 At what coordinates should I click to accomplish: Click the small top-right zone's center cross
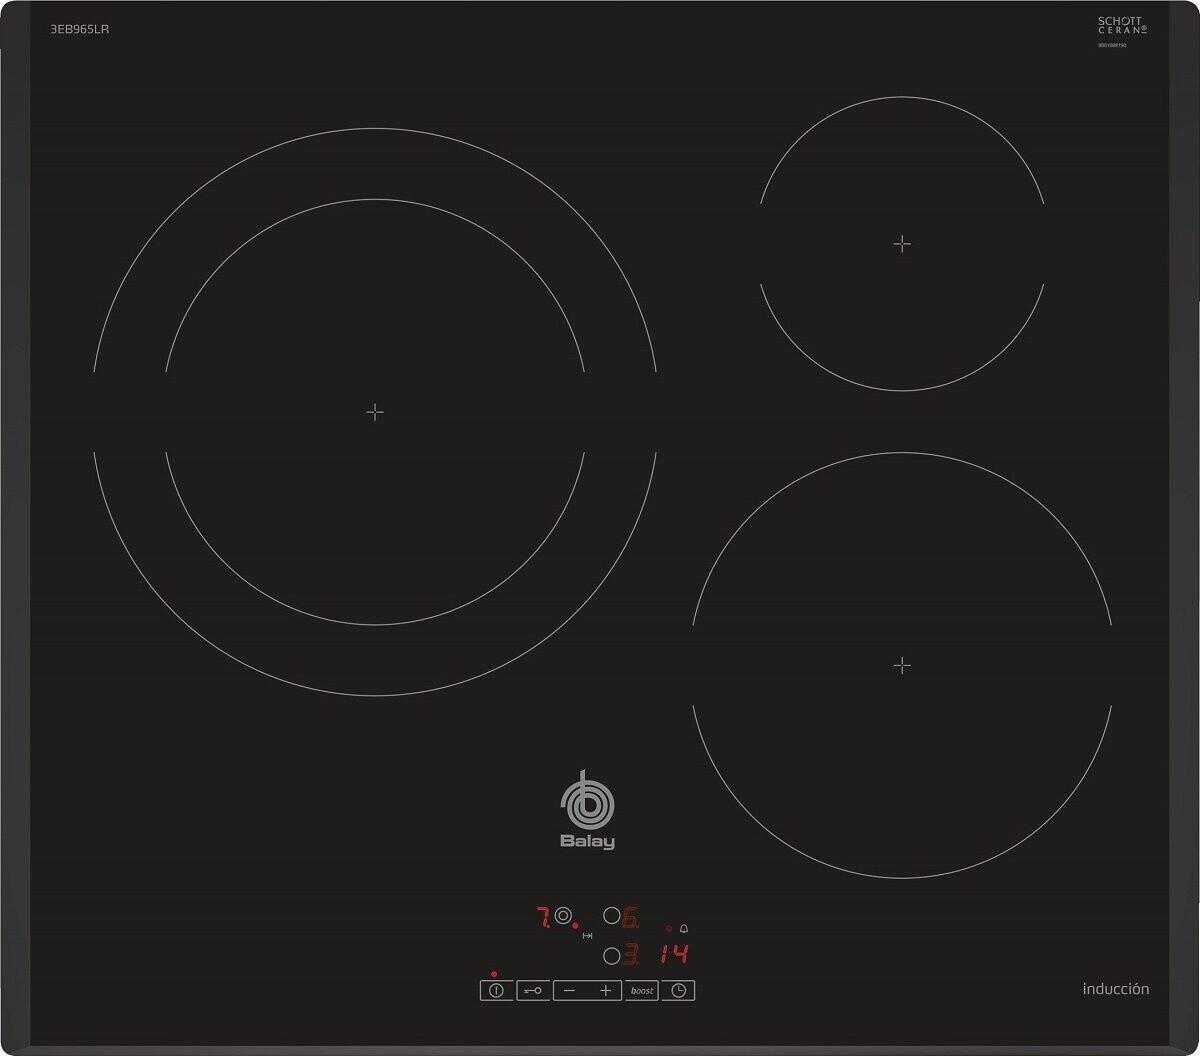pos(902,243)
